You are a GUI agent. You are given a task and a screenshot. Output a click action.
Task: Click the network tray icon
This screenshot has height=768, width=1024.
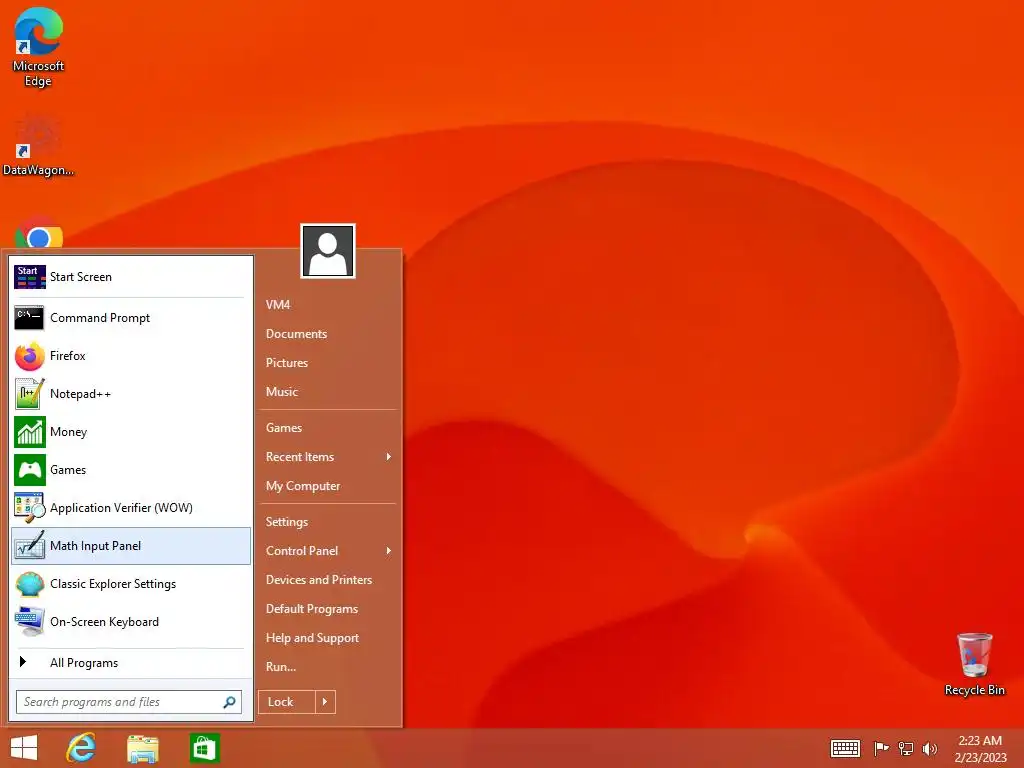906,748
